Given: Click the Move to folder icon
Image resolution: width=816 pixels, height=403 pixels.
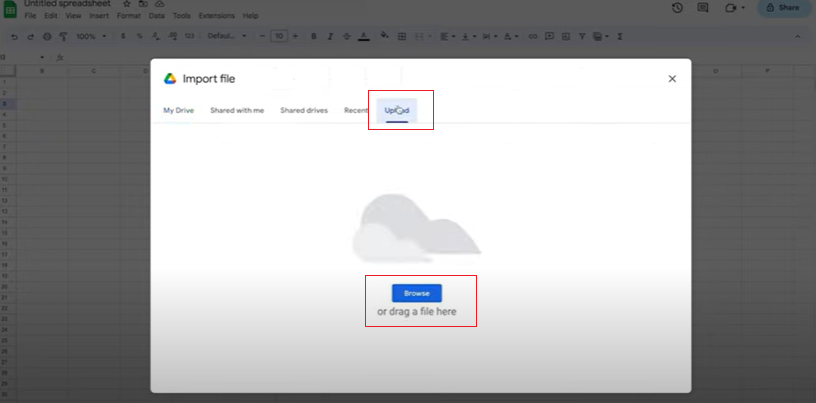Looking at the screenshot, I should (143, 4).
